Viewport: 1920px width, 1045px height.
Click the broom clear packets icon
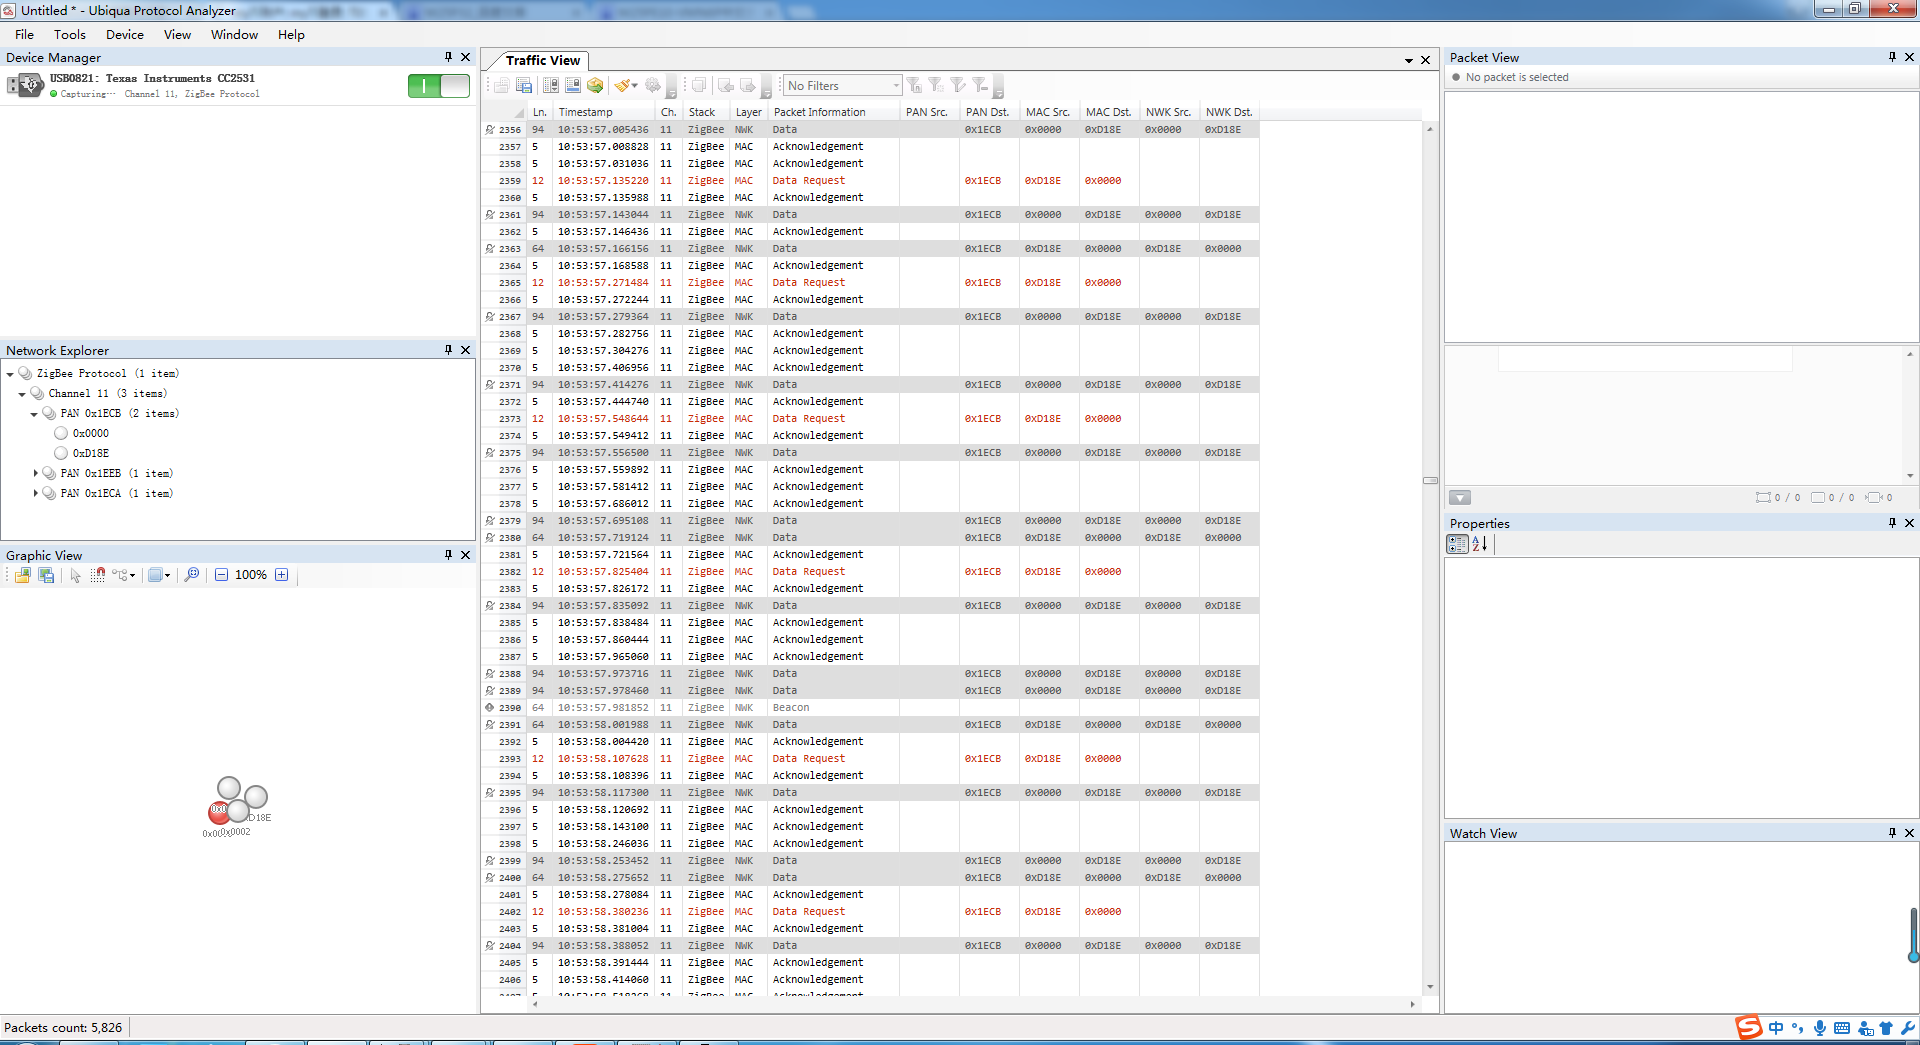(x=623, y=86)
